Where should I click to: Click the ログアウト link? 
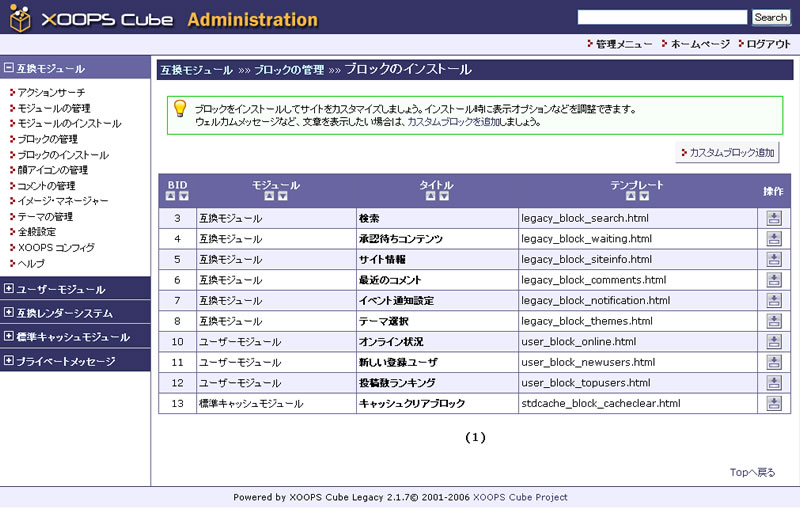pos(768,44)
